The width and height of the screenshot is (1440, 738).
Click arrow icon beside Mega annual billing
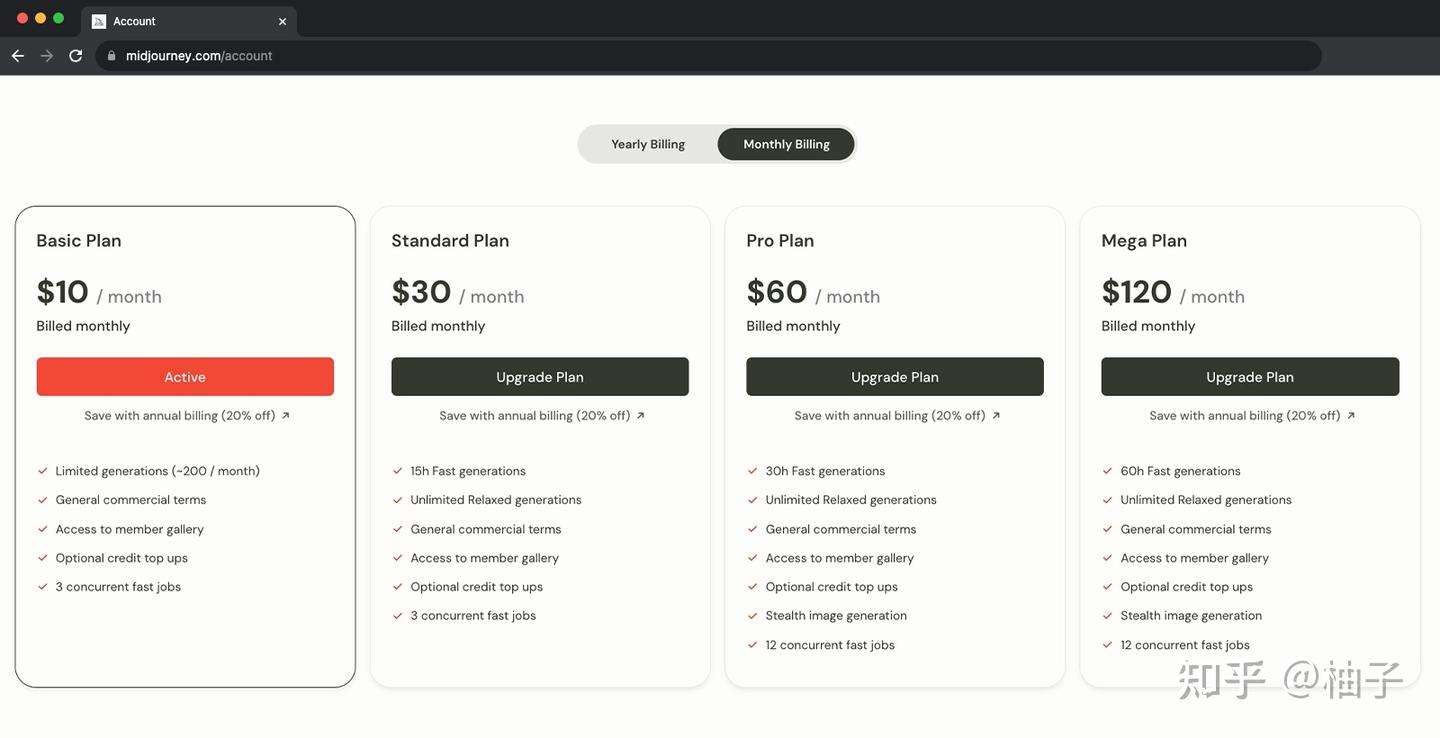[1351, 416]
